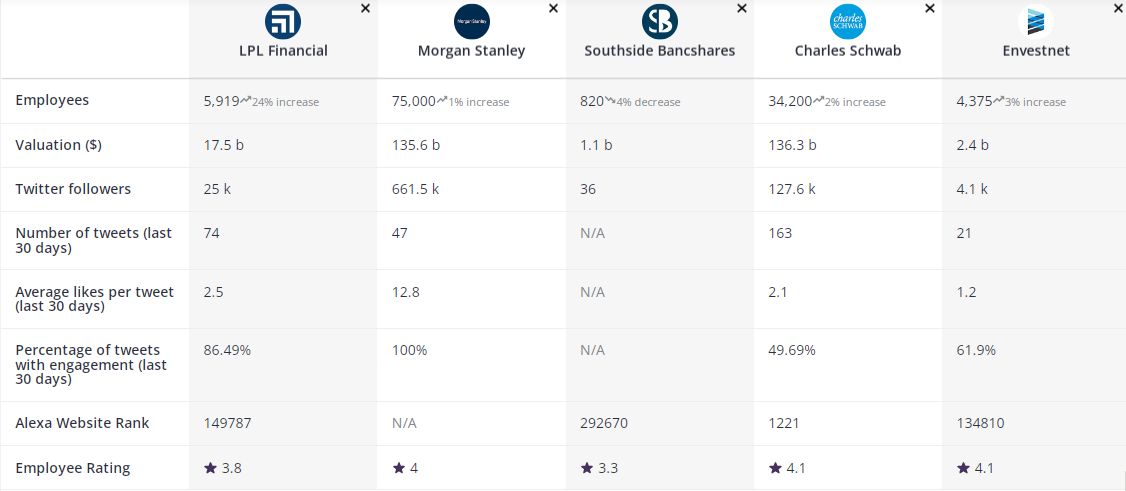Click the Morgan Stanley logo icon
Screen dimensions: 1126x491
pos(472,21)
